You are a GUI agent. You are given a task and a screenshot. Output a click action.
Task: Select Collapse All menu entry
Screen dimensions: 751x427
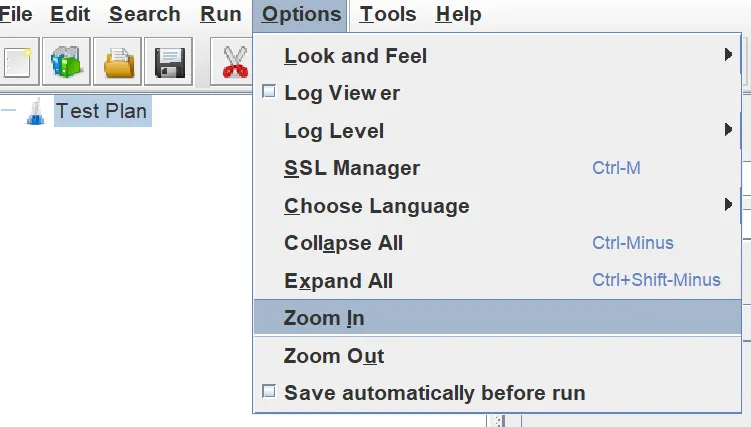(343, 243)
